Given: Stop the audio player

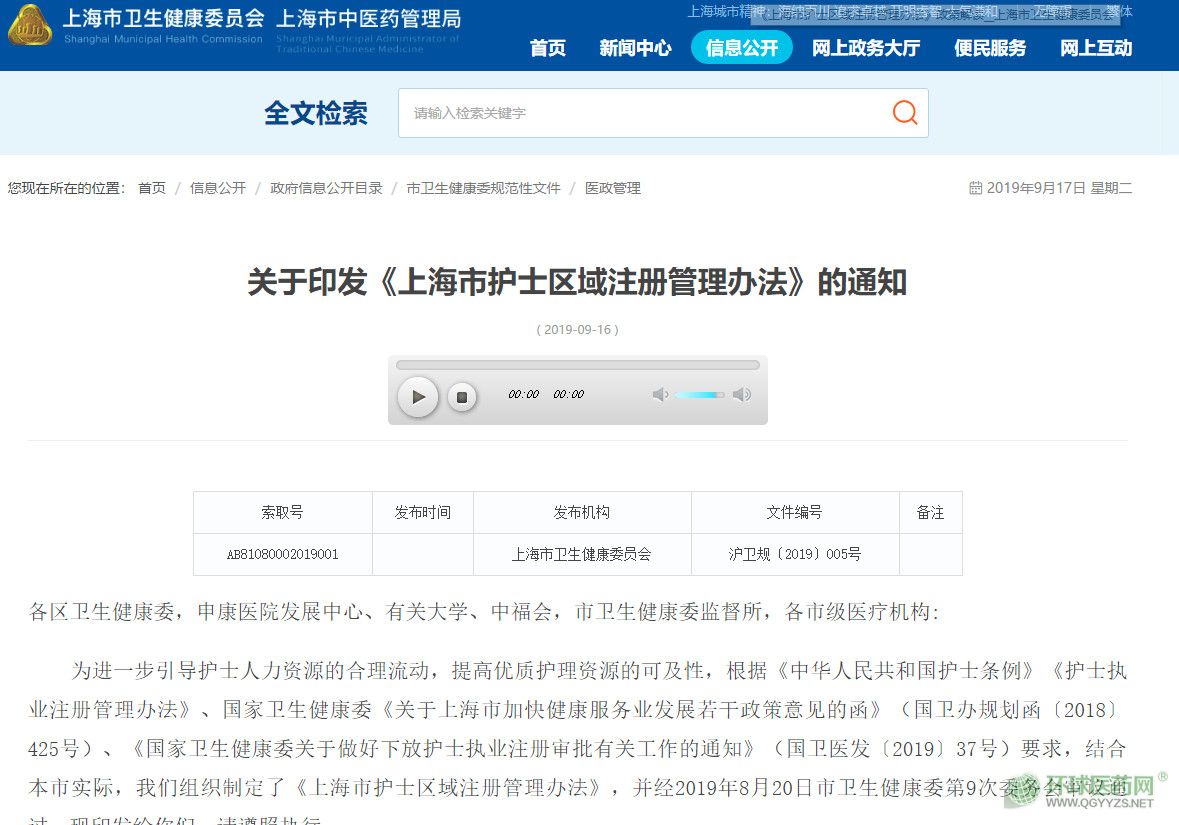Looking at the screenshot, I should (x=461, y=397).
